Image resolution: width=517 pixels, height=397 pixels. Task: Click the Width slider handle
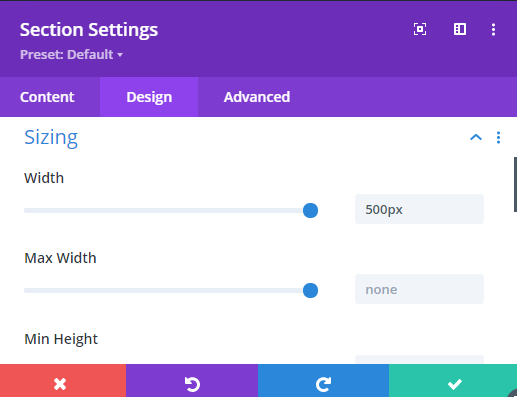[310, 210]
